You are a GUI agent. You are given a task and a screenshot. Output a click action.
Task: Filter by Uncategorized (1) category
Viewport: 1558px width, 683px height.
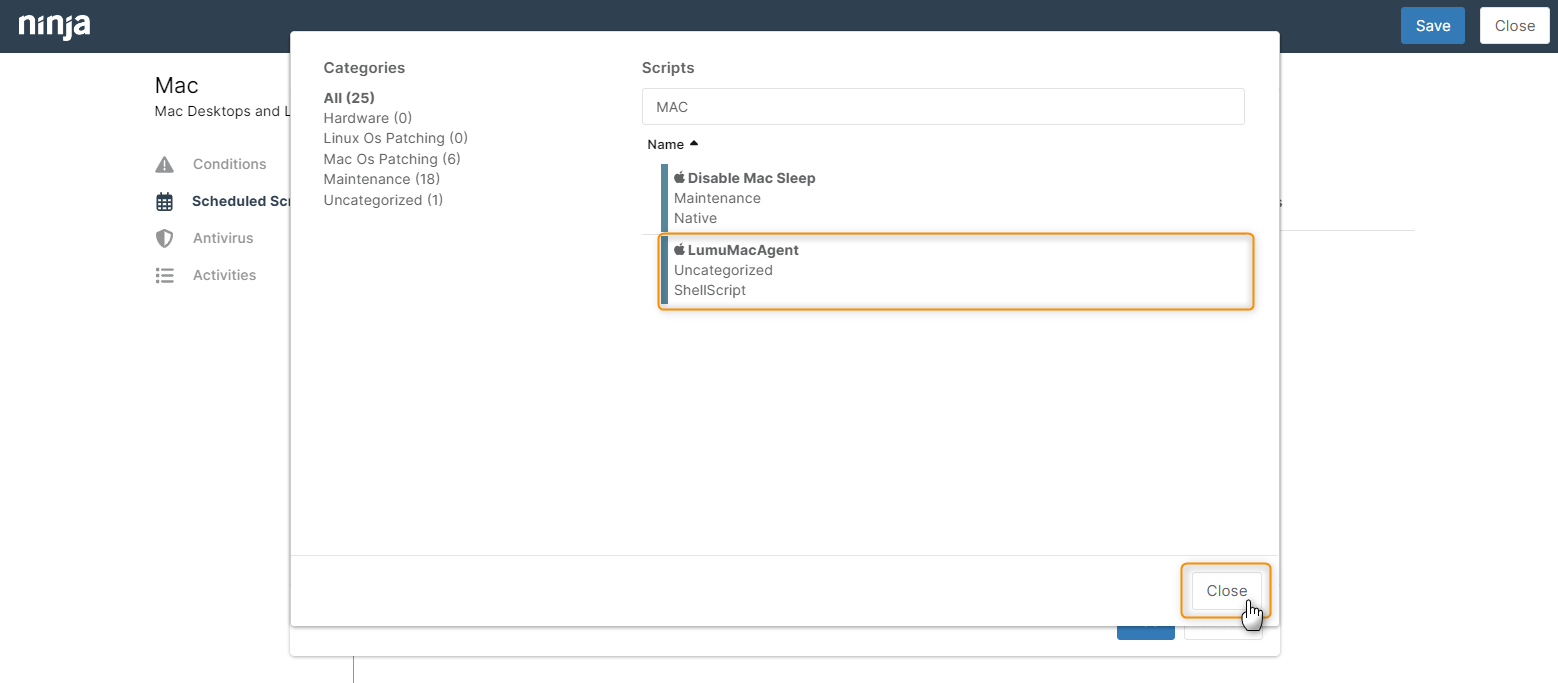point(383,200)
